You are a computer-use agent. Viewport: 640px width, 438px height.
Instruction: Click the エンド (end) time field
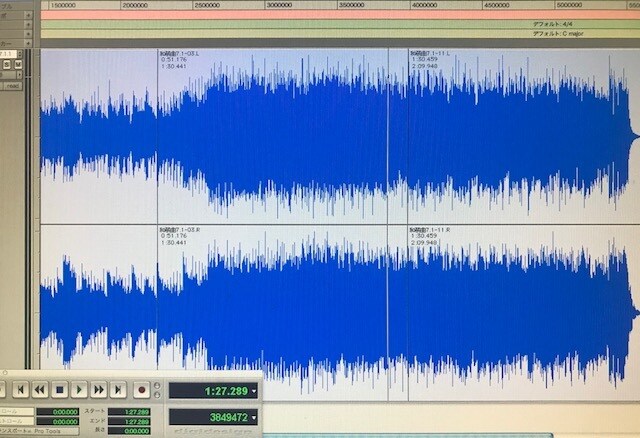click(x=129, y=421)
